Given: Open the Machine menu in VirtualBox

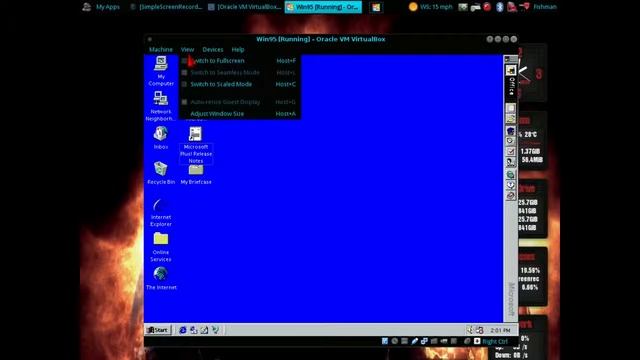Looking at the screenshot, I should tap(160, 49).
